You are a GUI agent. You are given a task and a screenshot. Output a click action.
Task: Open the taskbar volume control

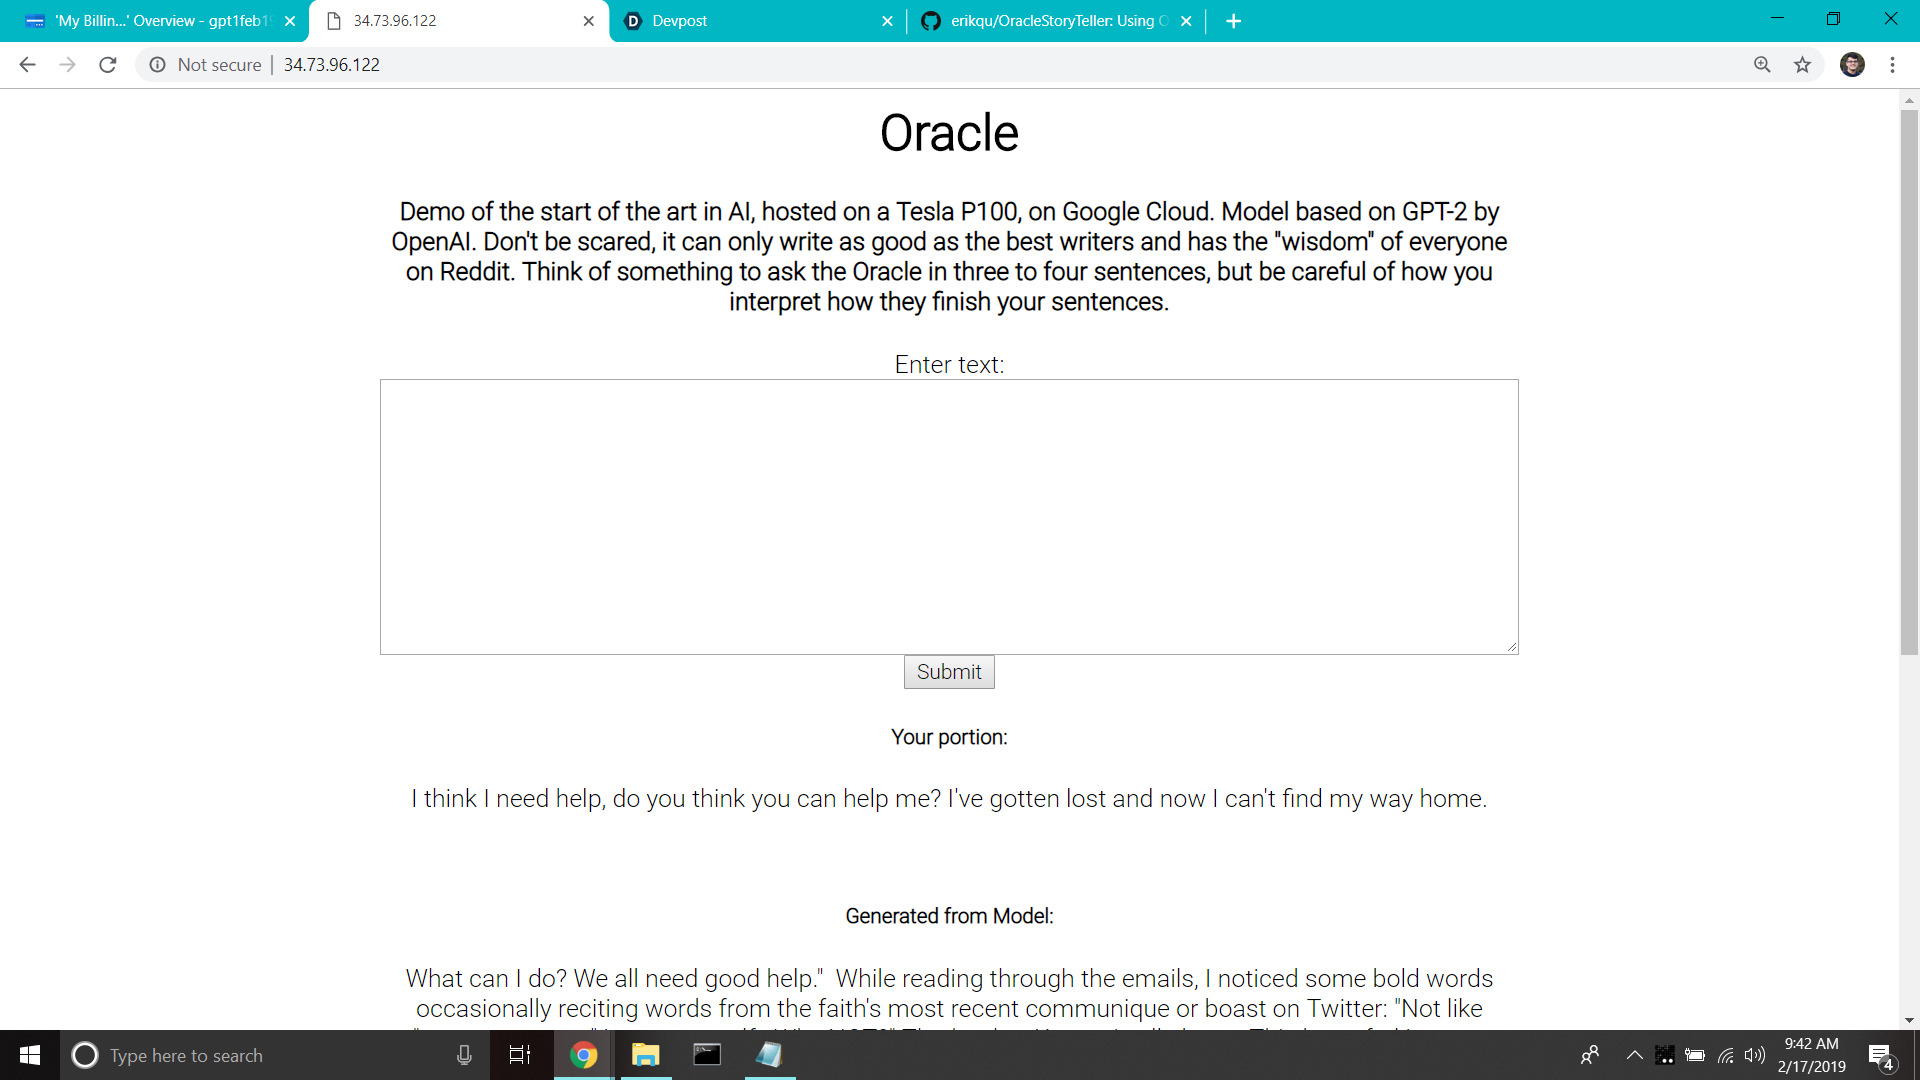pyautogui.click(x=1754, y=1055)
